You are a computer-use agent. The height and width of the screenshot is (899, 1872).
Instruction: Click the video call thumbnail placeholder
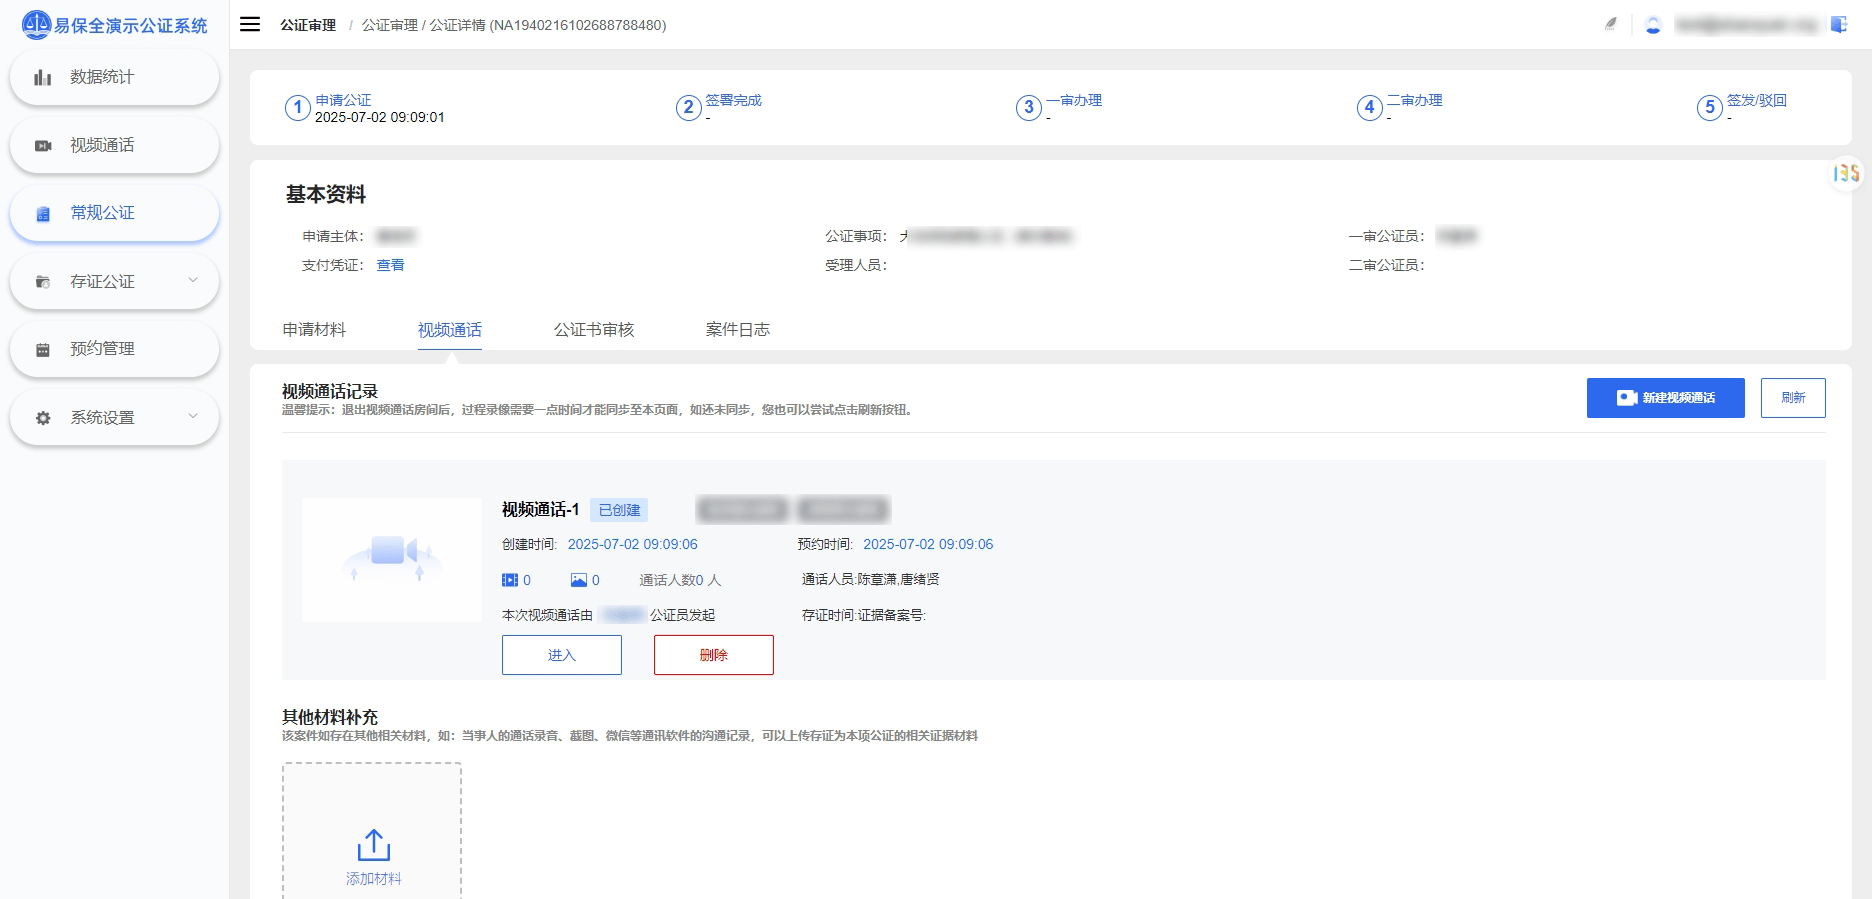[x=391, y=560]
